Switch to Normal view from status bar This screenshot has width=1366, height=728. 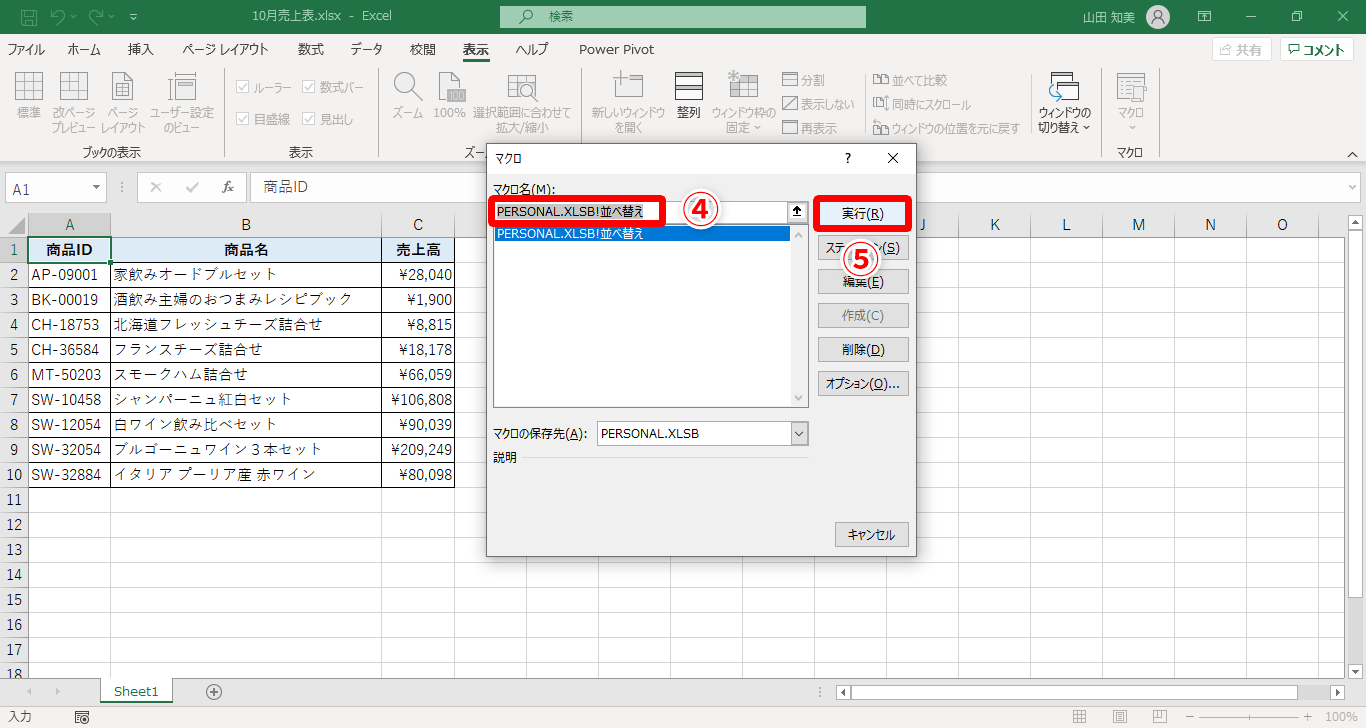[x=1079, y=717]
